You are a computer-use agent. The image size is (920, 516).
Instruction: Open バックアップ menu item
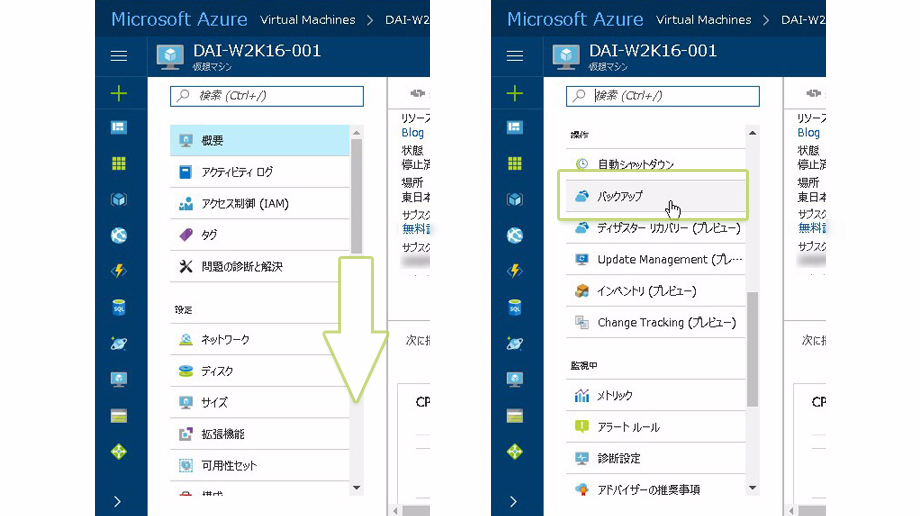pos(656,196)
